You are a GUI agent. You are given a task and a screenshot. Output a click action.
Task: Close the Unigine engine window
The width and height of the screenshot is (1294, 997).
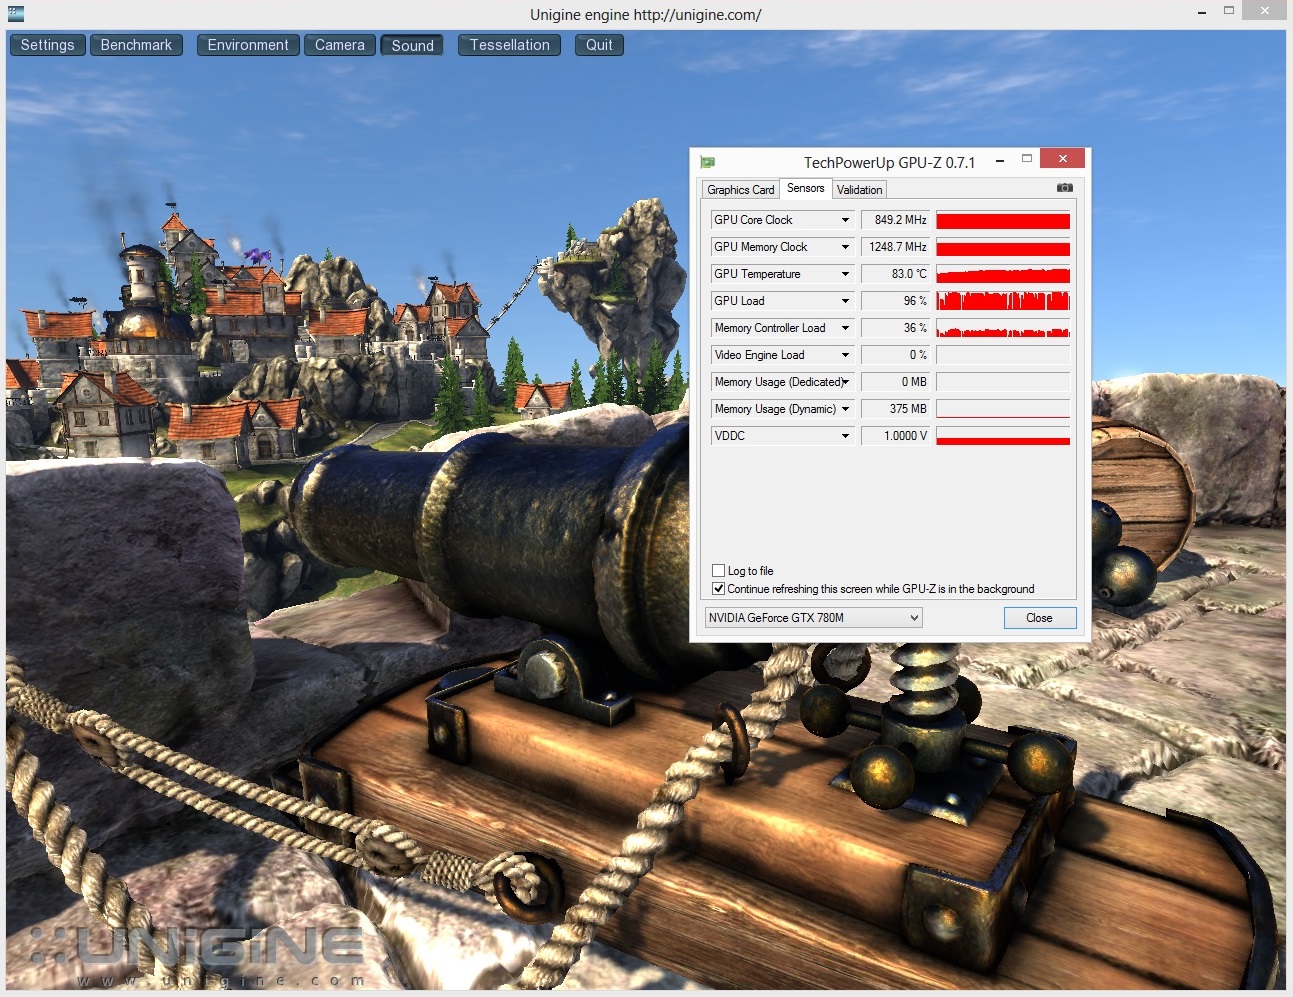[1265, 11]
